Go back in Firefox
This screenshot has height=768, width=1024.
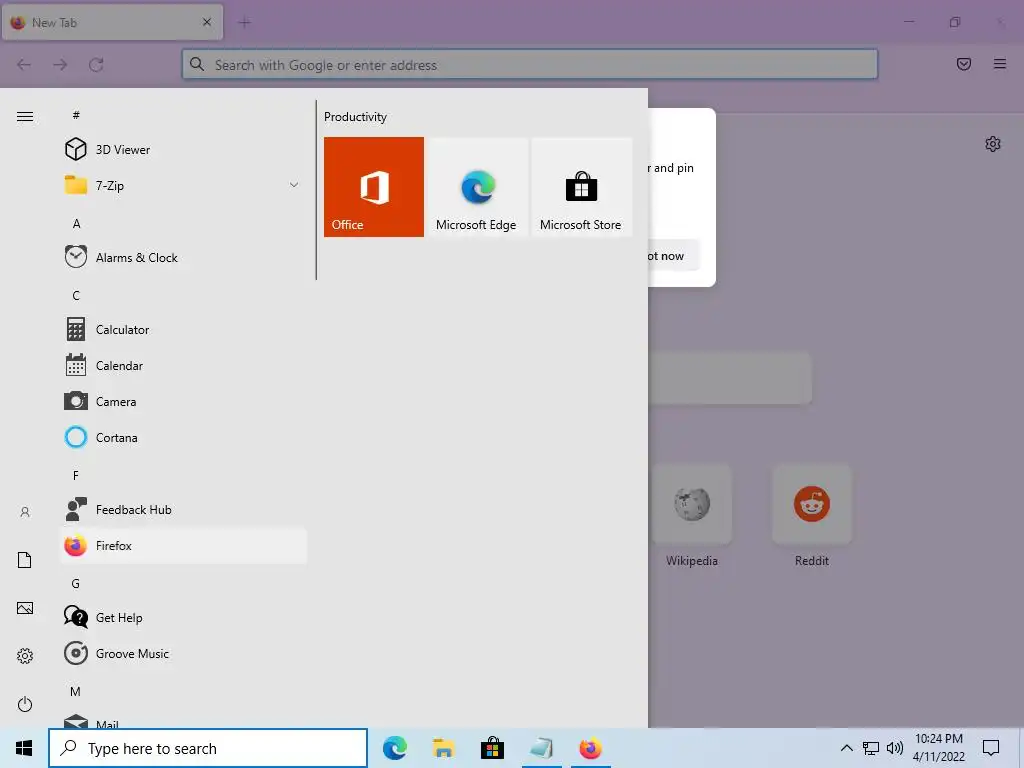(x=24, y=65)
